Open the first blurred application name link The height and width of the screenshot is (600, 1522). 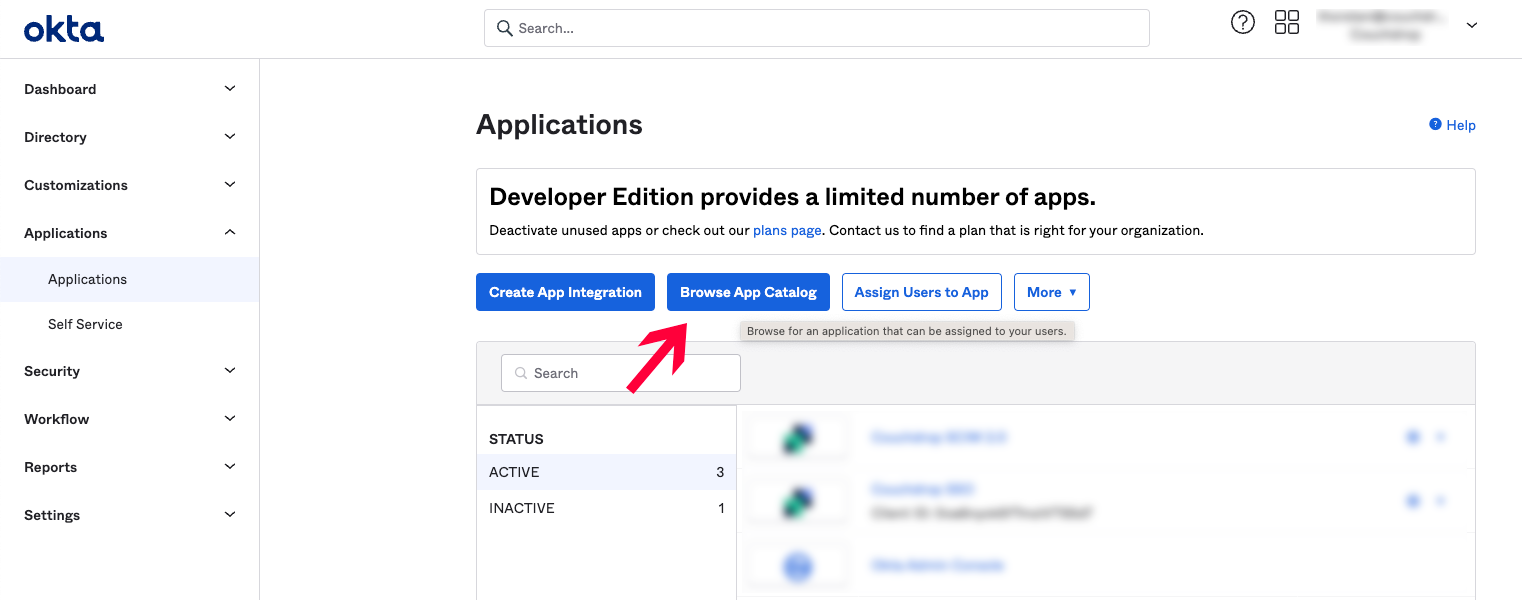pyautogui.click(x=939, y=437)
